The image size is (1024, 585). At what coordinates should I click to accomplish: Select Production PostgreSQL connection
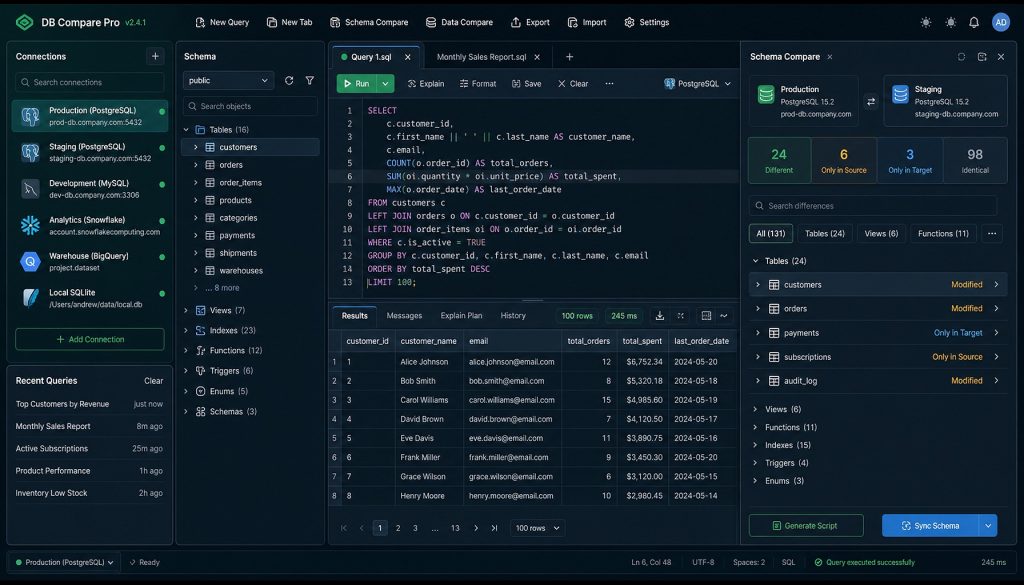pyautogui.click(x=90, y=116)
